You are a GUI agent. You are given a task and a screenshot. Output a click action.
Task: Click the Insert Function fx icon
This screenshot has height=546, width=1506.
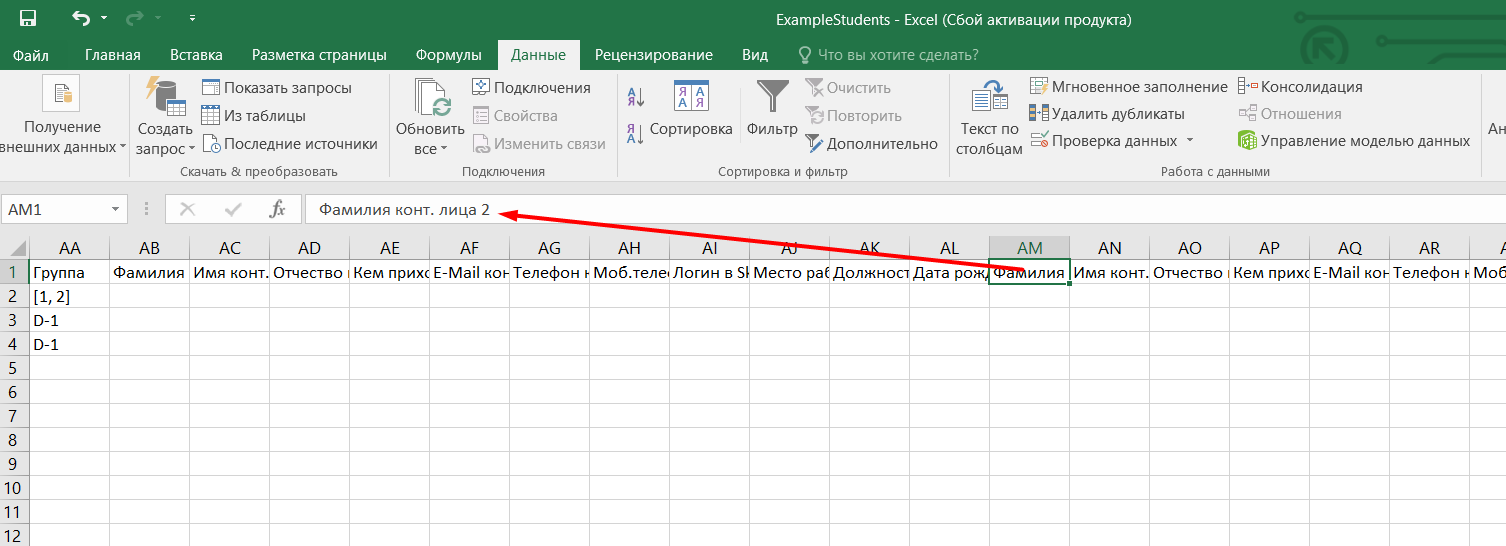tap(278, 210)
